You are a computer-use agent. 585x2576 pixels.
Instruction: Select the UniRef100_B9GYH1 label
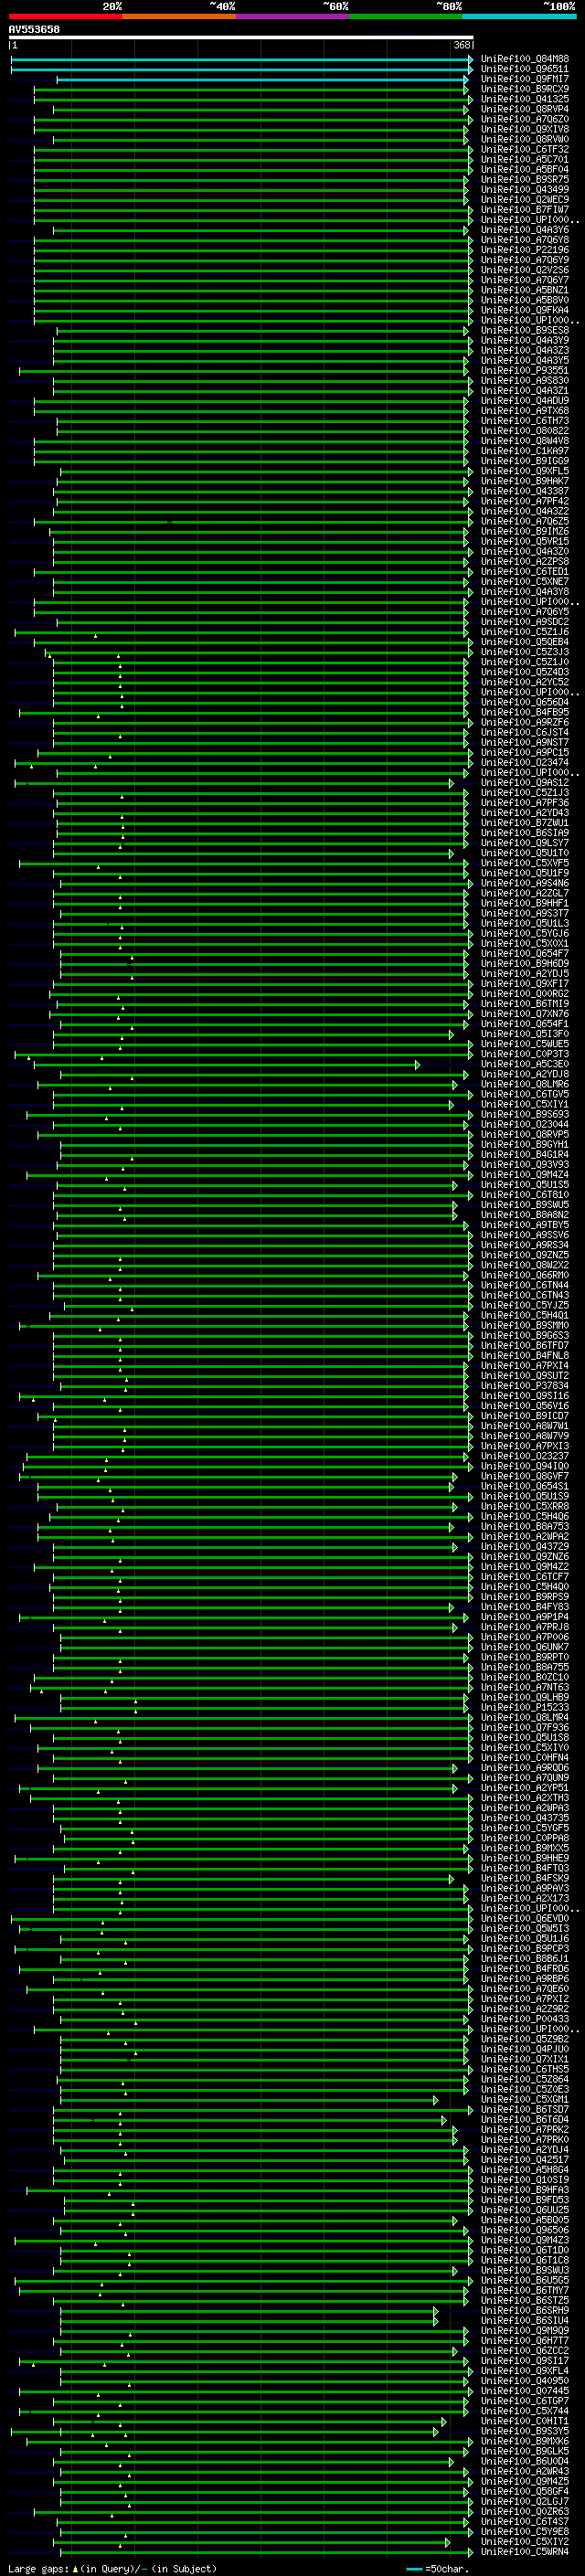pyautogui.click(x=525, y=1144)
